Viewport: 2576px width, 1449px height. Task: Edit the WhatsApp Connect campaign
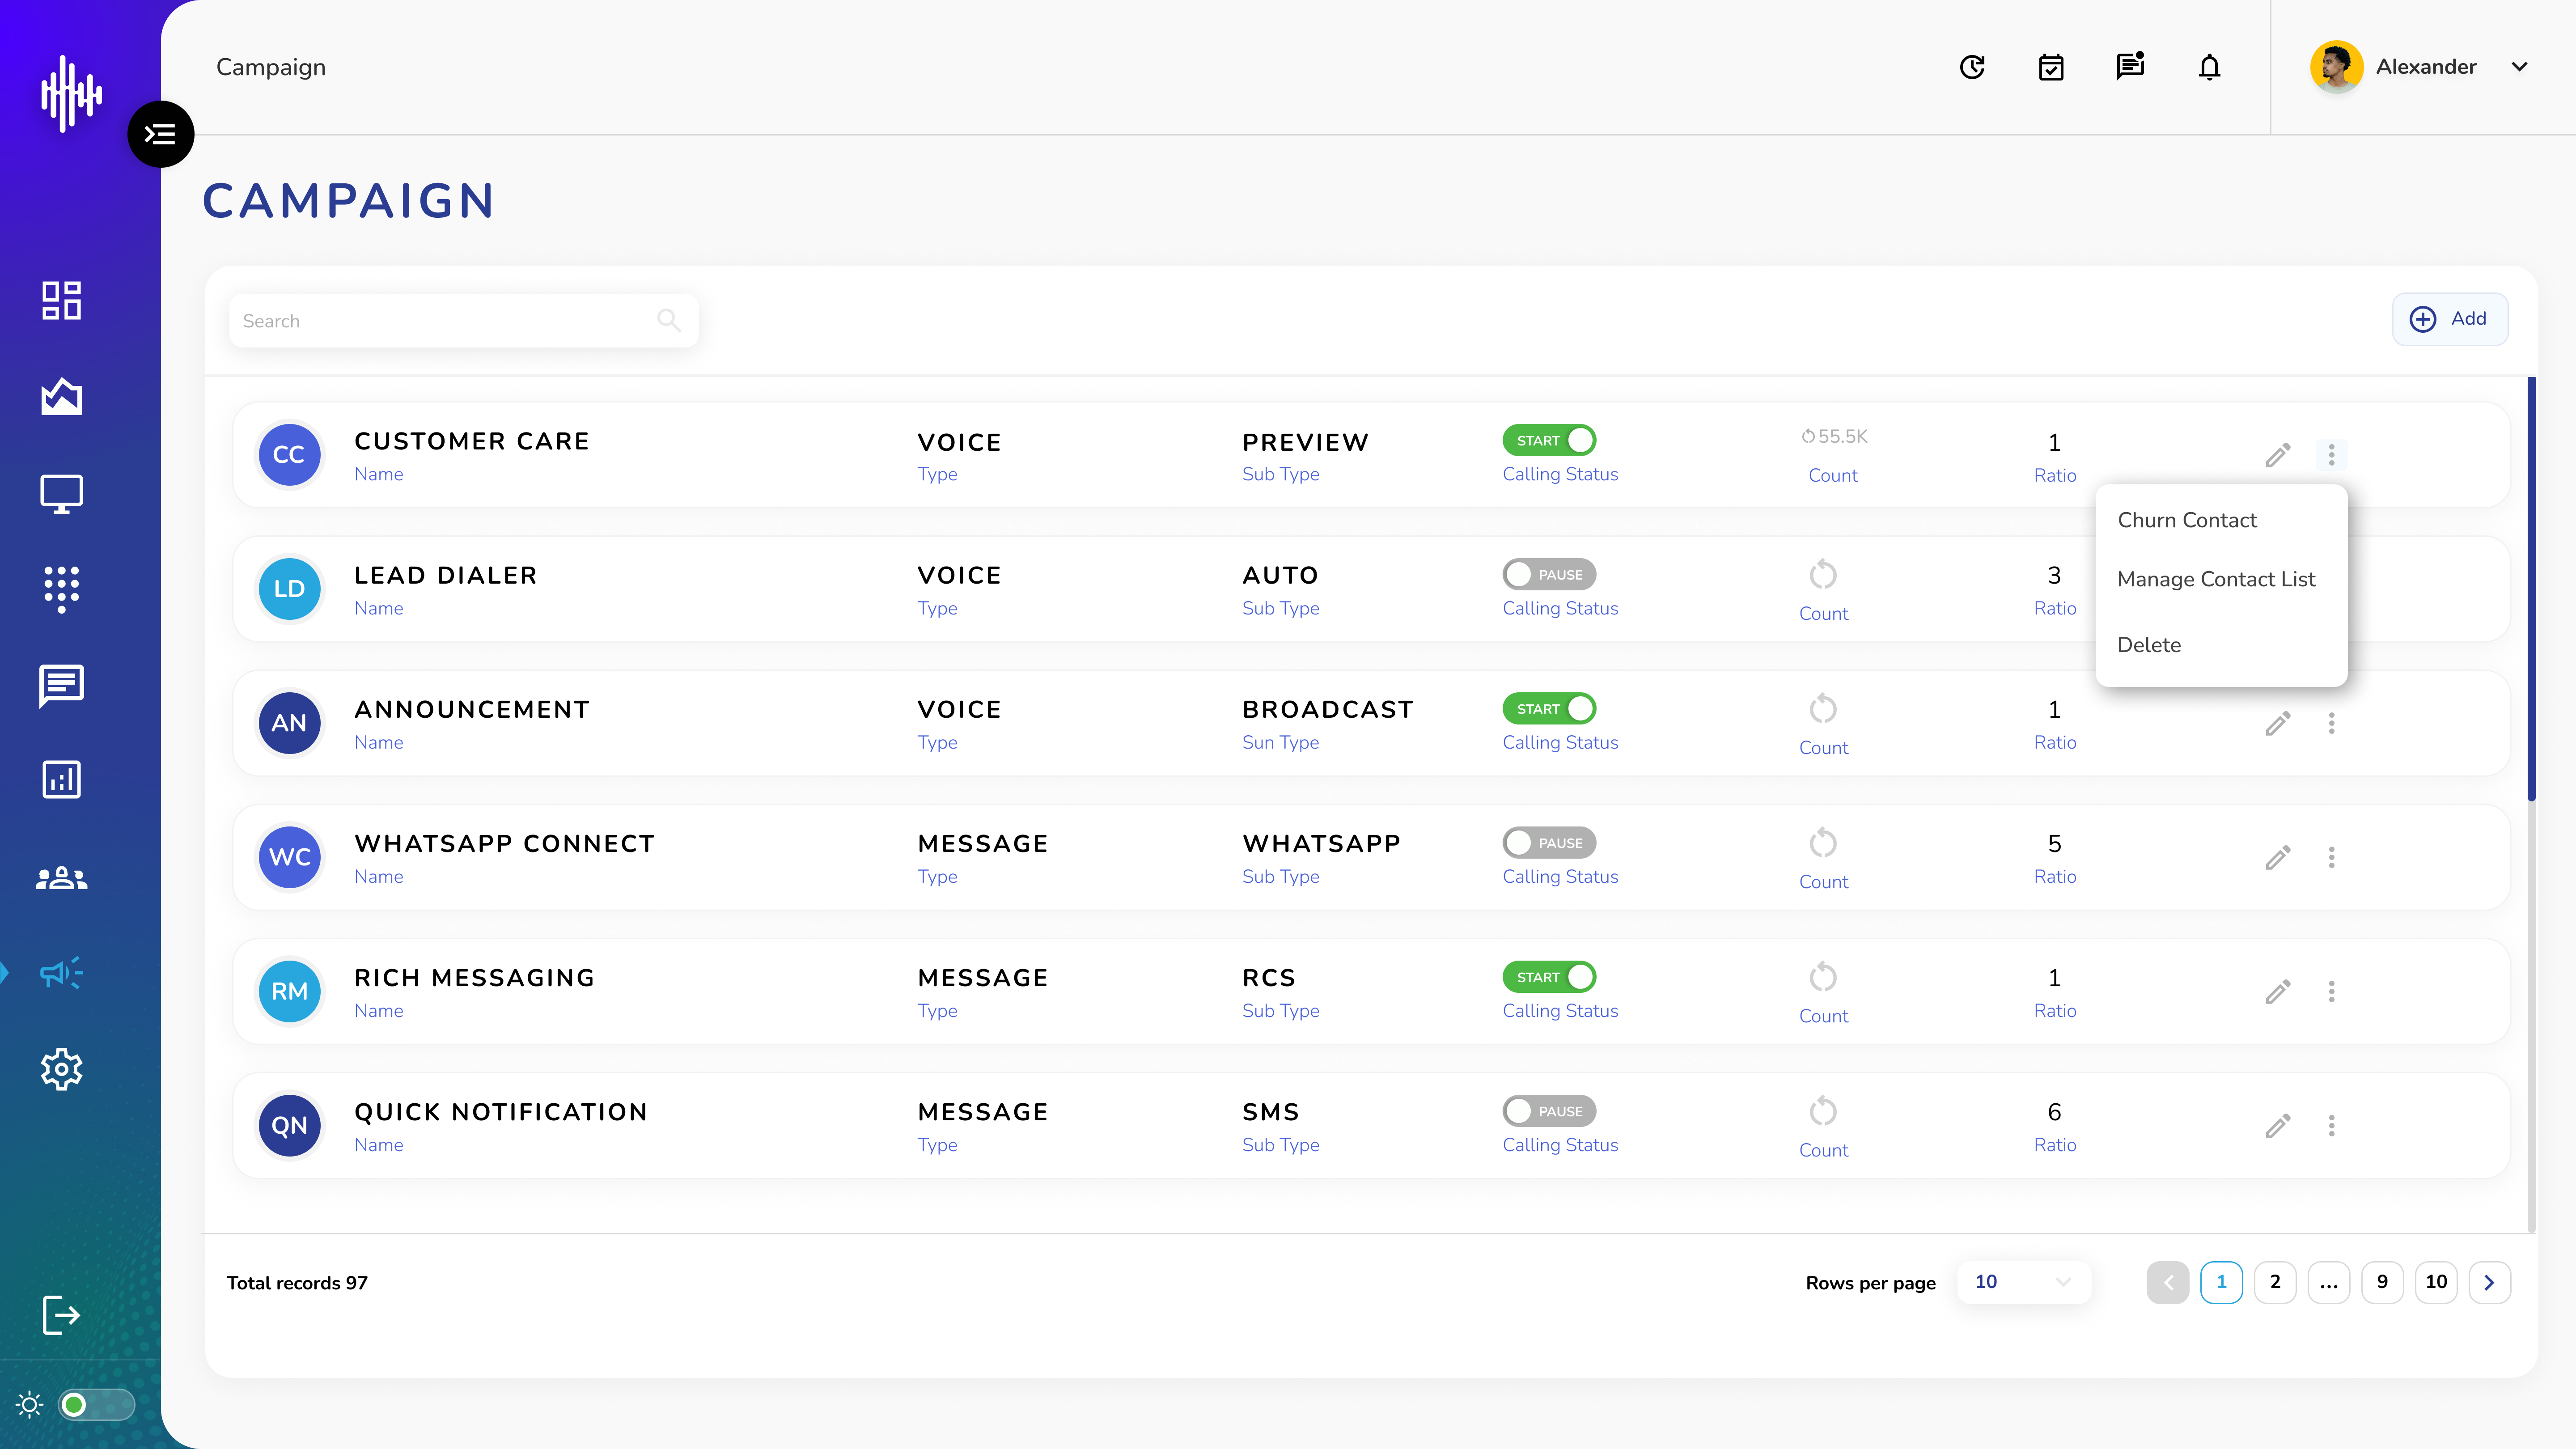[2278, 857]
